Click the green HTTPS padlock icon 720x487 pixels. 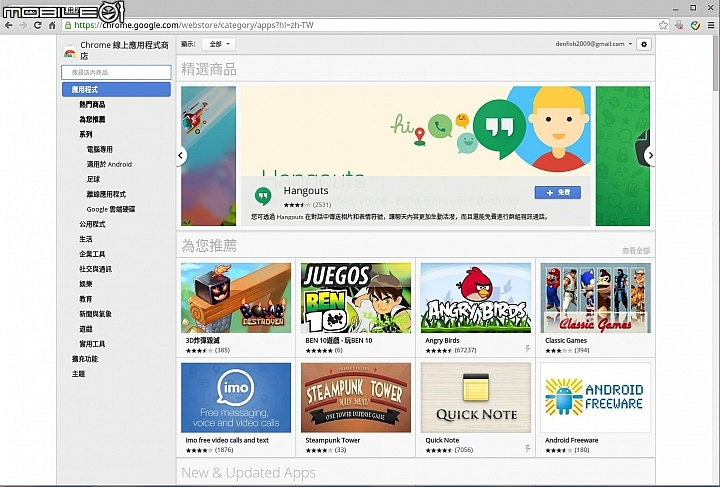(x=68, y=25)
